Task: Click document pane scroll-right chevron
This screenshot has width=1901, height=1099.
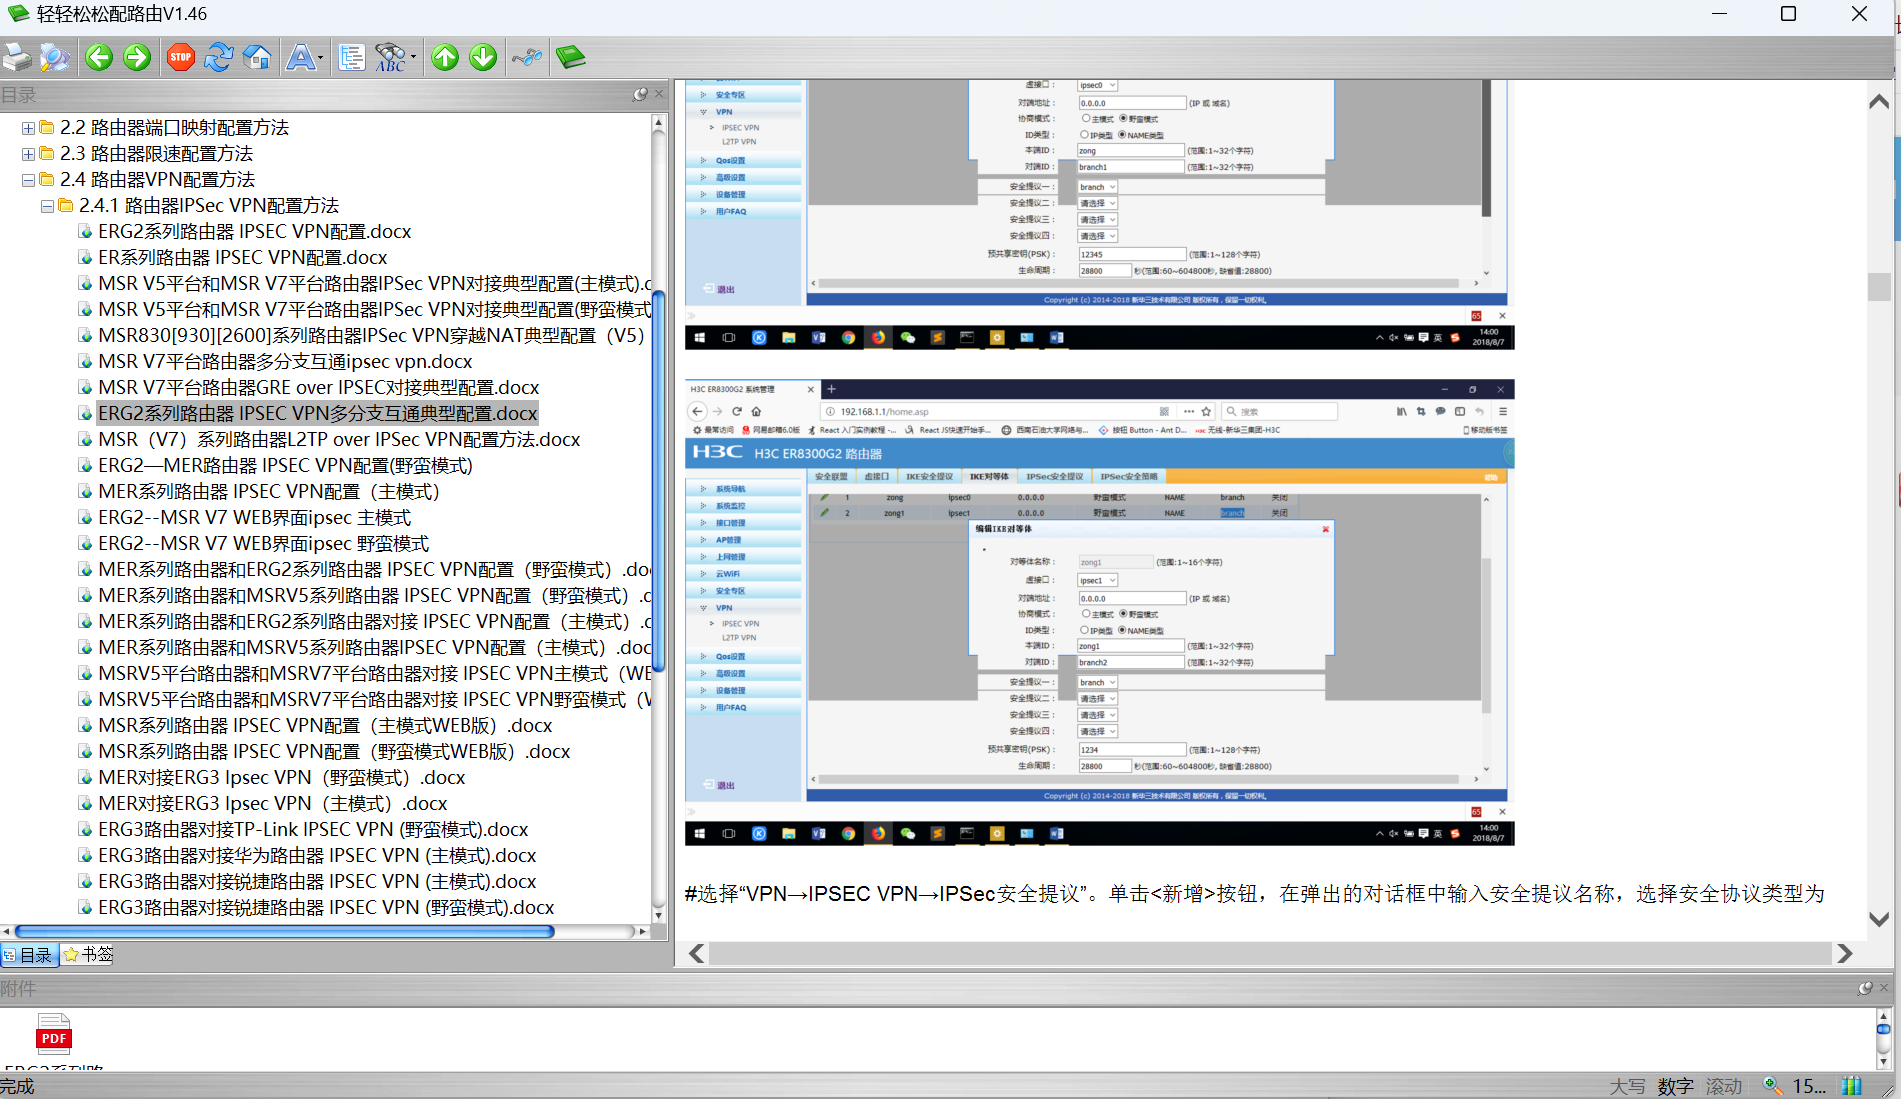Action: click(x=1845, y=954)
